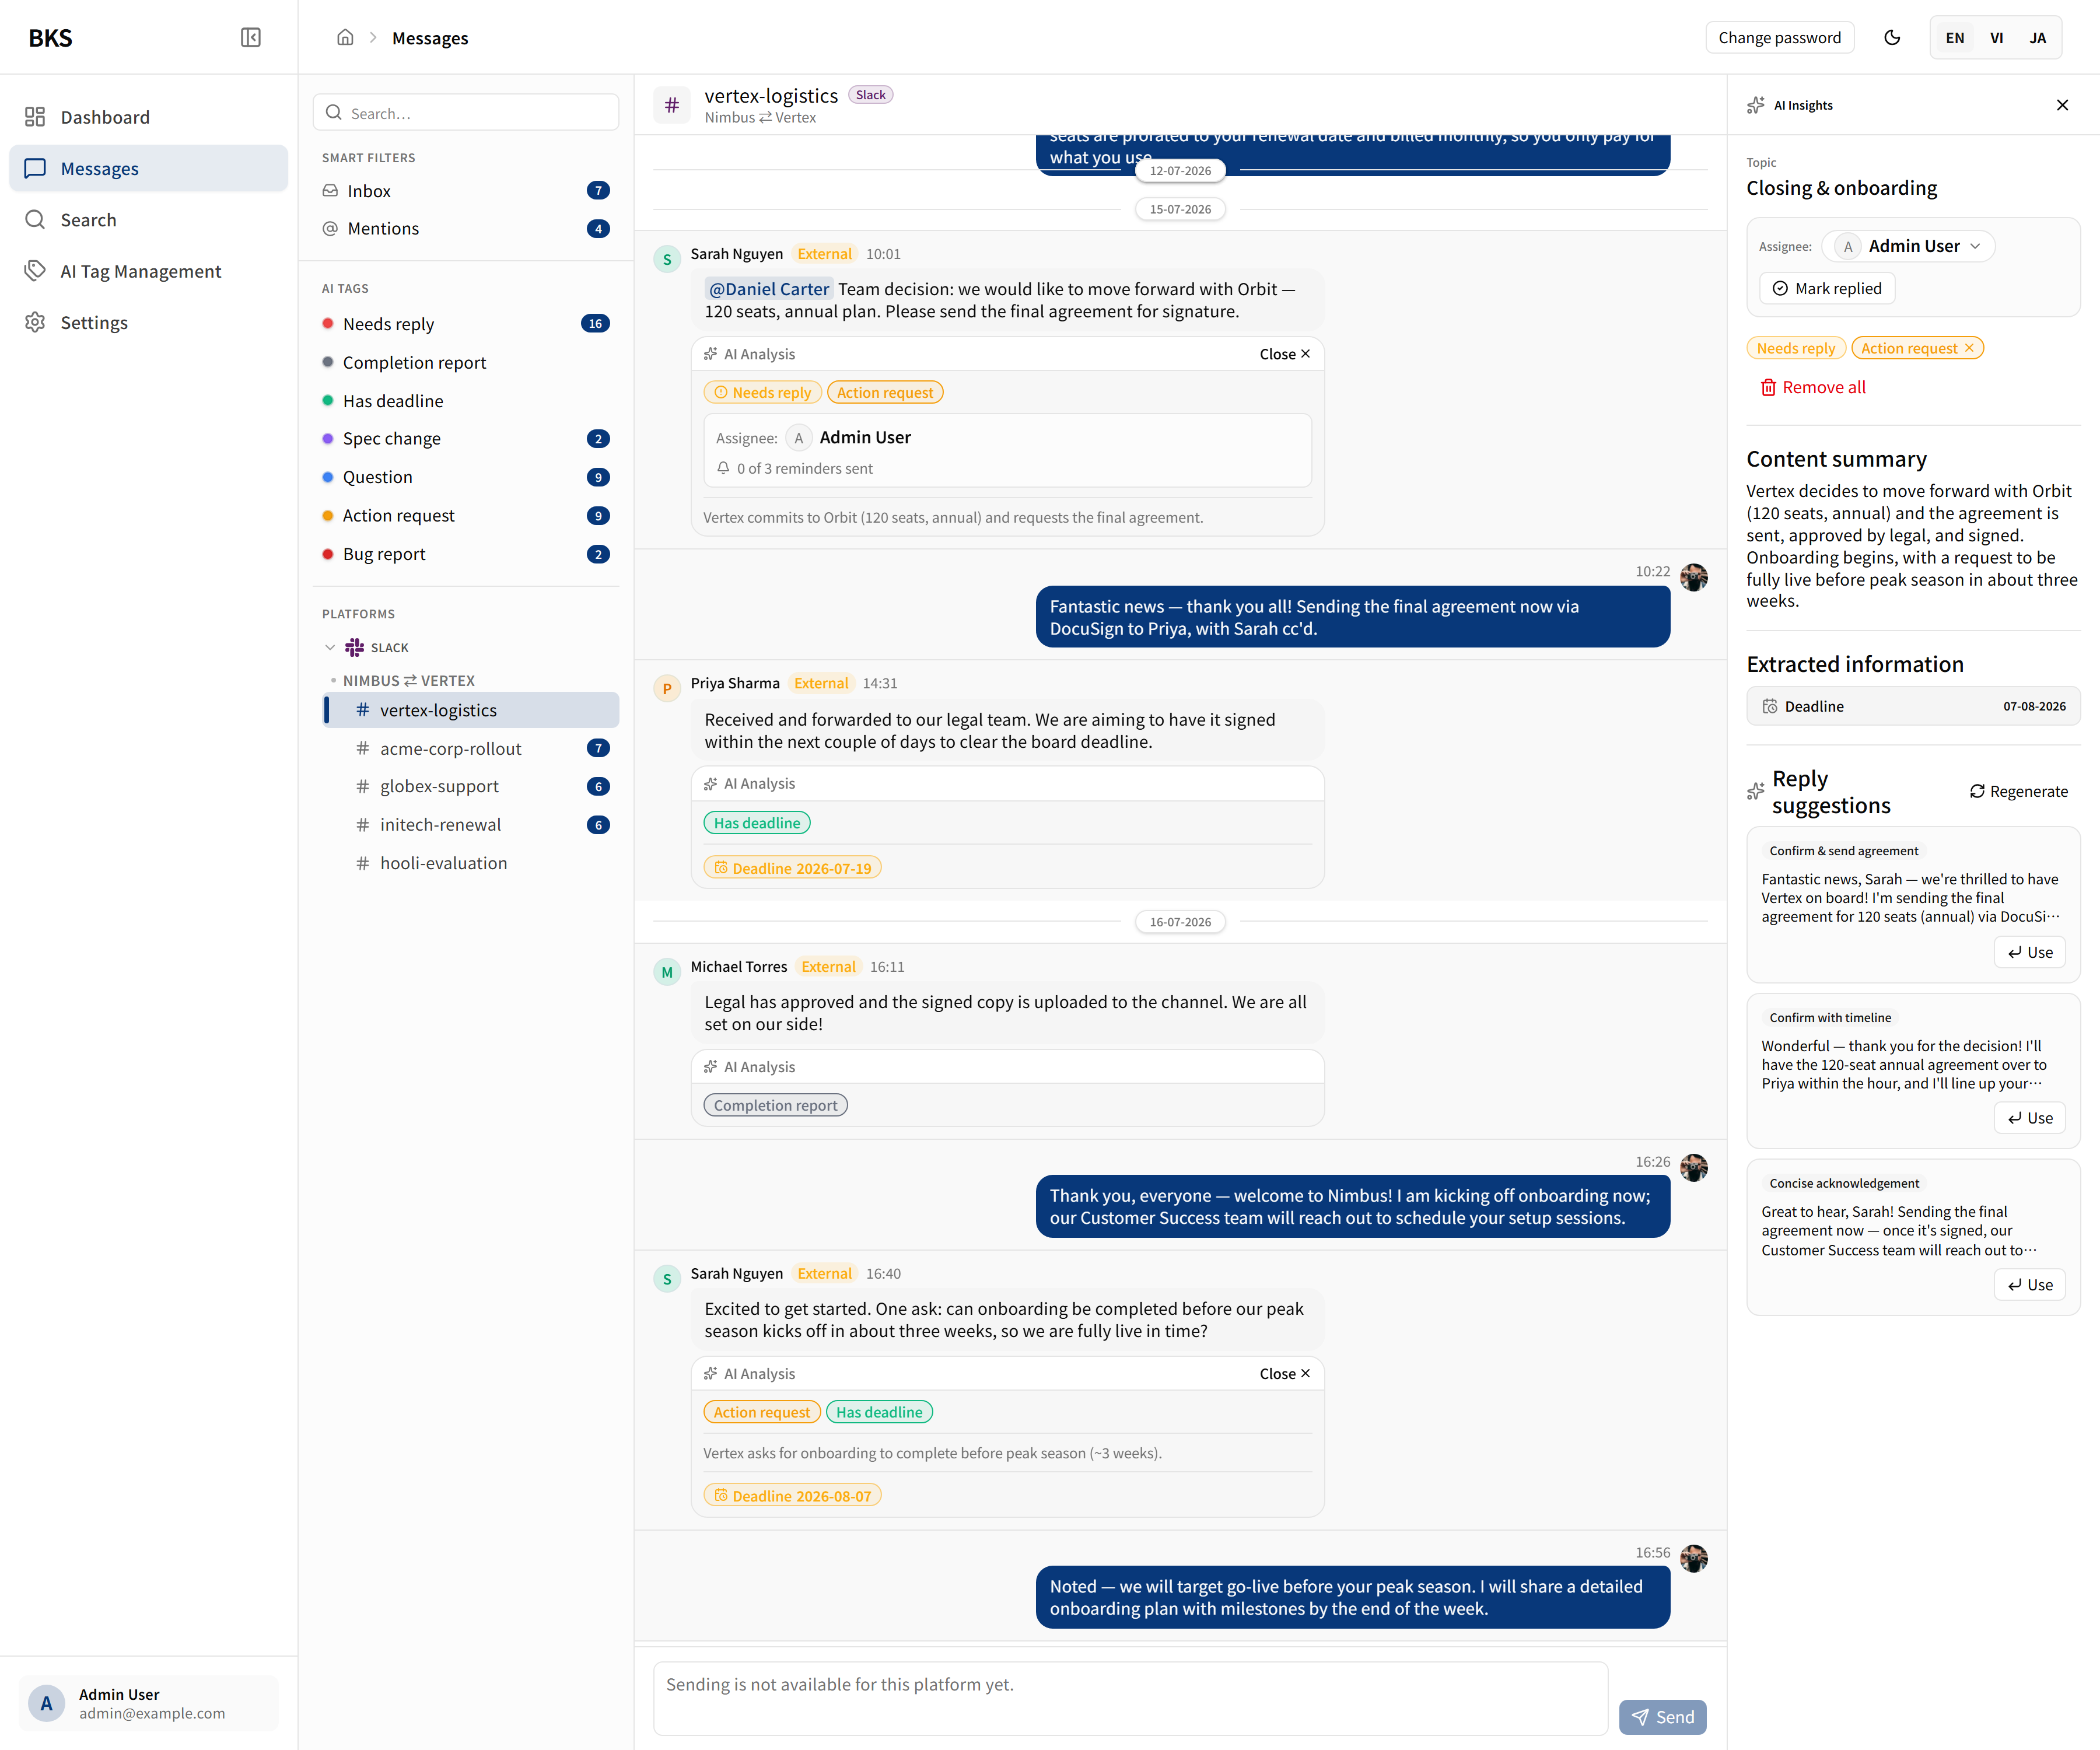Open AI Tag Management
Viewport: 2100px width, 1750px height.
(148, 271)
